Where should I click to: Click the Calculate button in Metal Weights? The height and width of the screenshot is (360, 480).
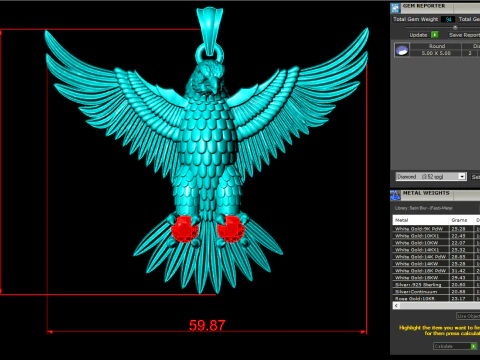point(455,346)
